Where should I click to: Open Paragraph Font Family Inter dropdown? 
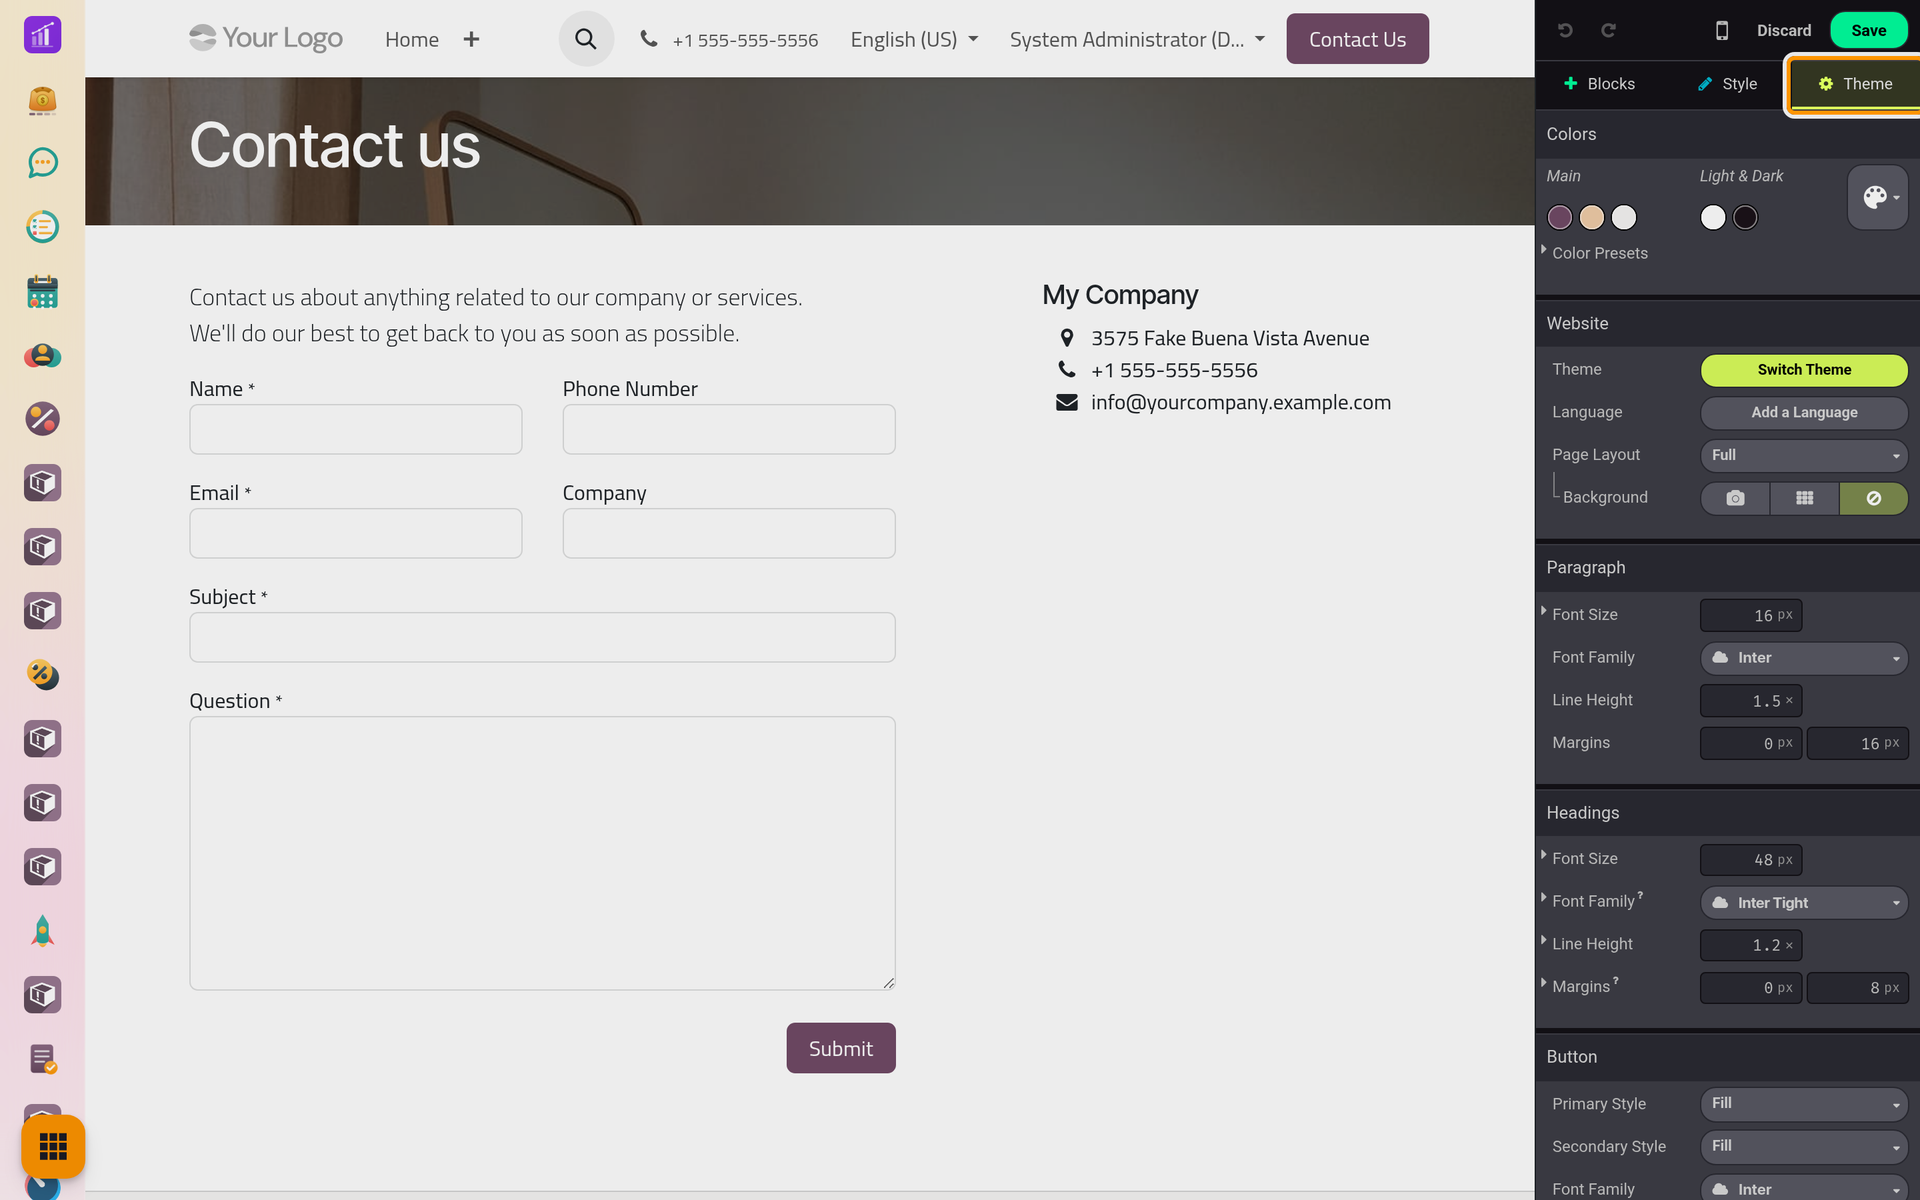(1804, 658)
